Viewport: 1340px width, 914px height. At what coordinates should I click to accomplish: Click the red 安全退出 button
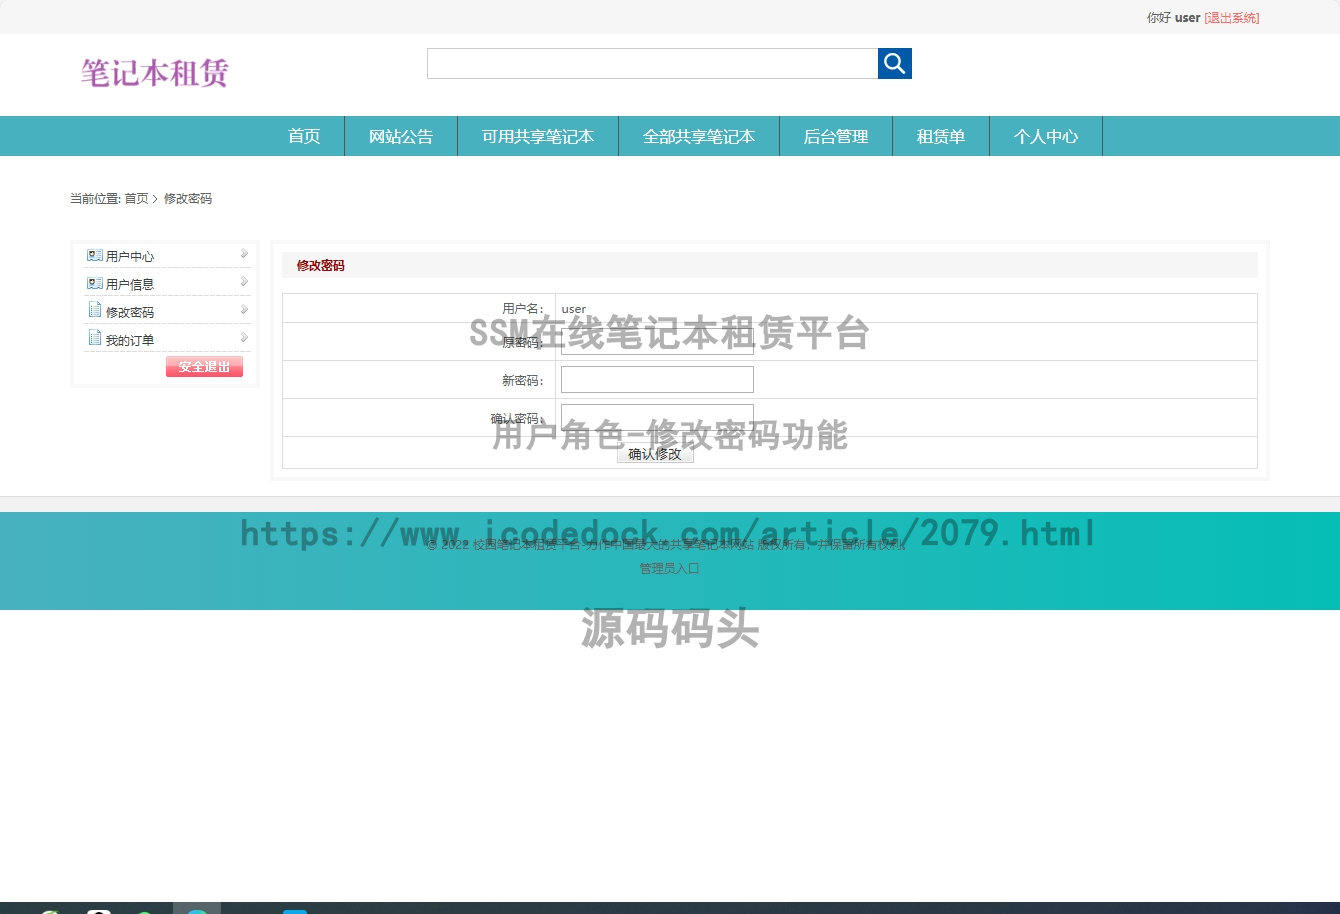point(204,367)
